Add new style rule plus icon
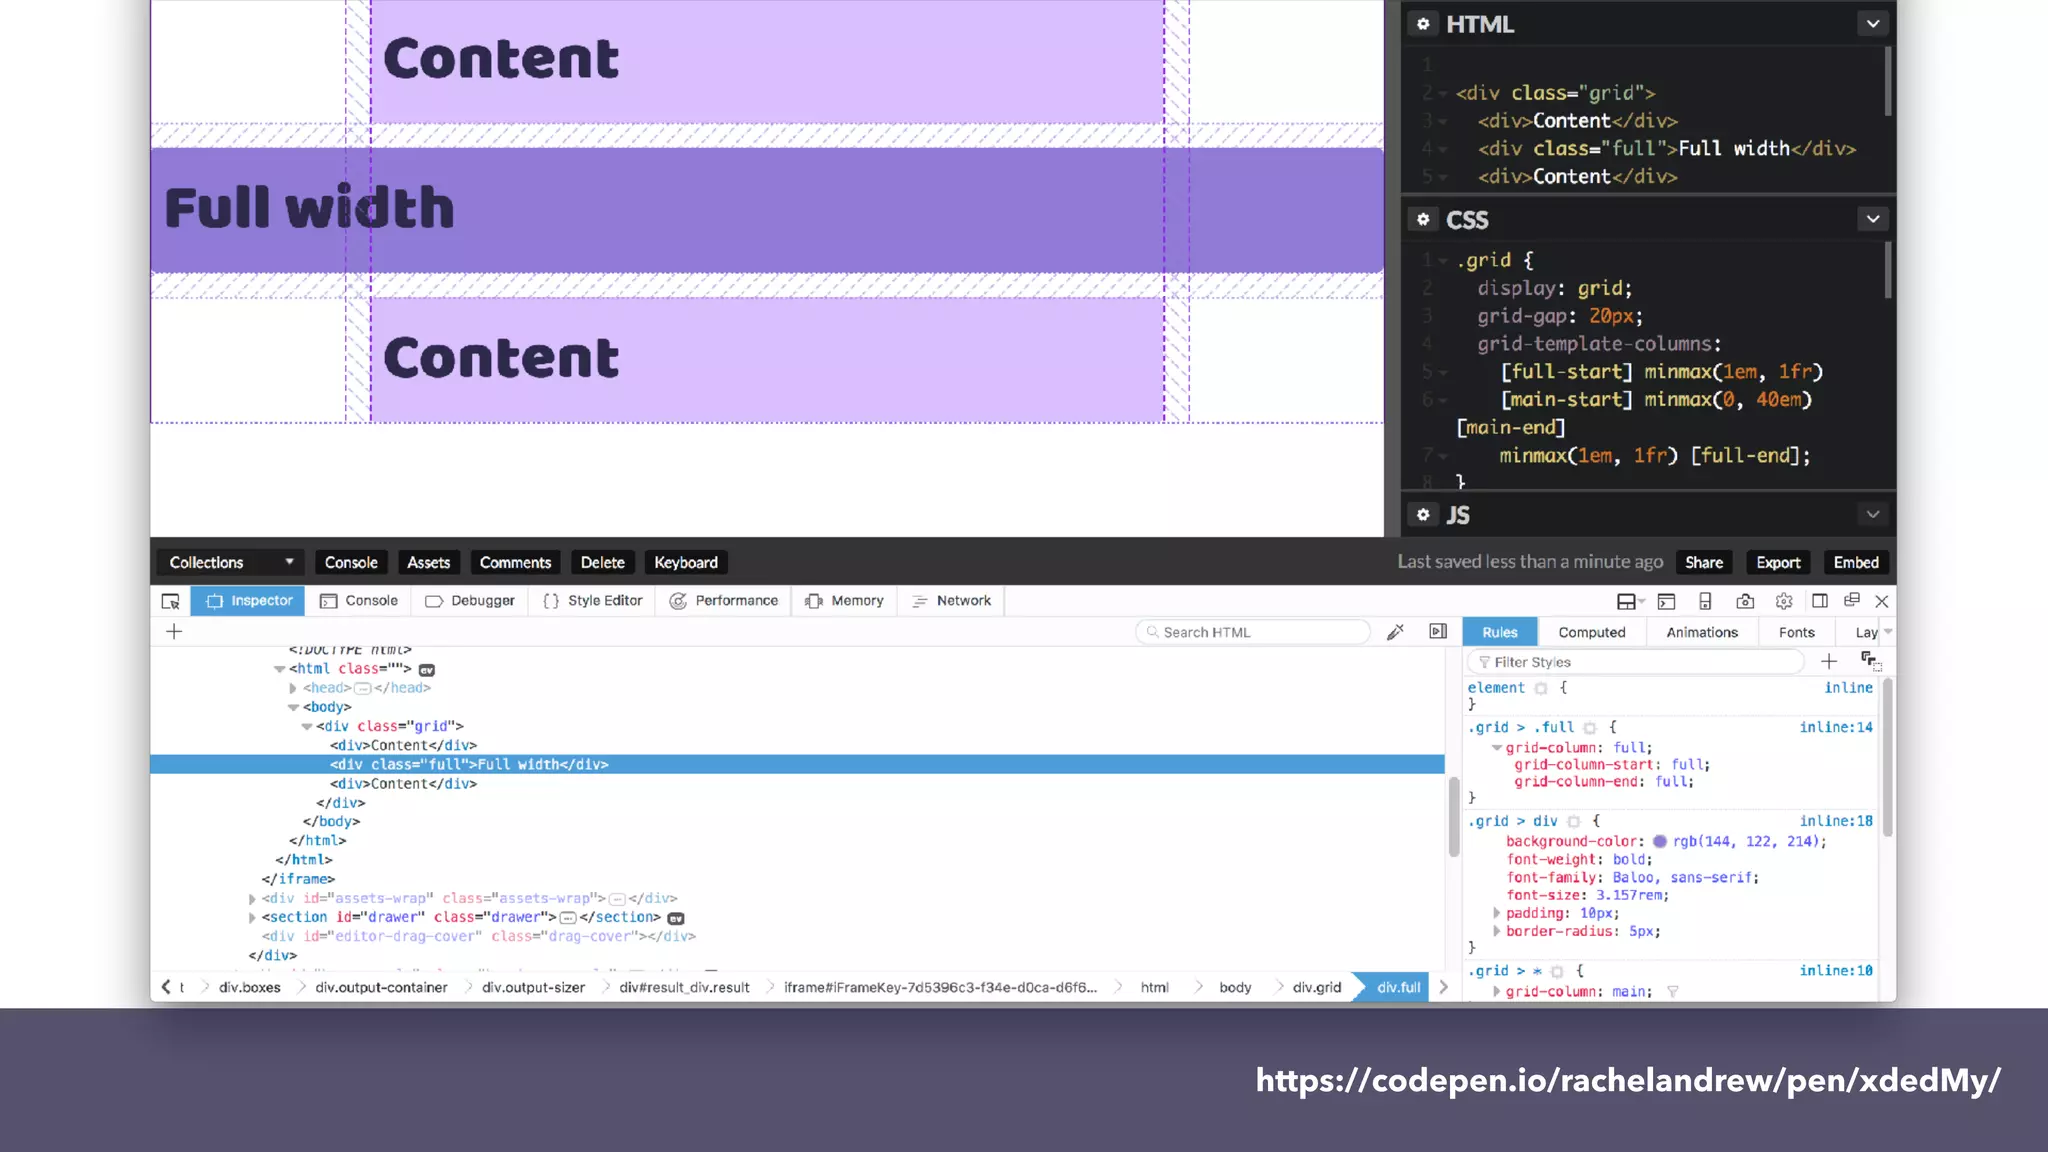 coord(1829,661)
